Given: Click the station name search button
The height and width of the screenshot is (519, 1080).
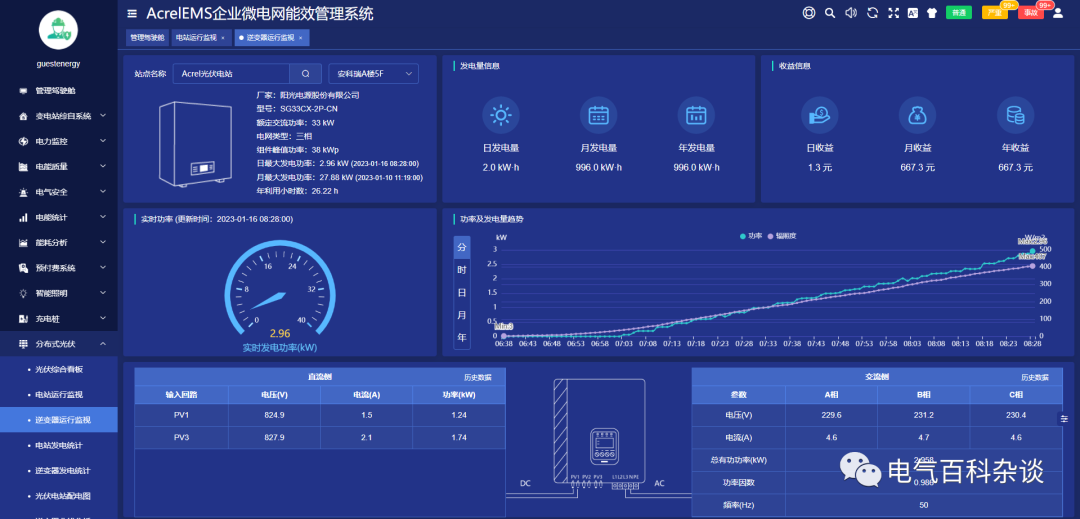Looking at the screenshot, I should (305, 73).
